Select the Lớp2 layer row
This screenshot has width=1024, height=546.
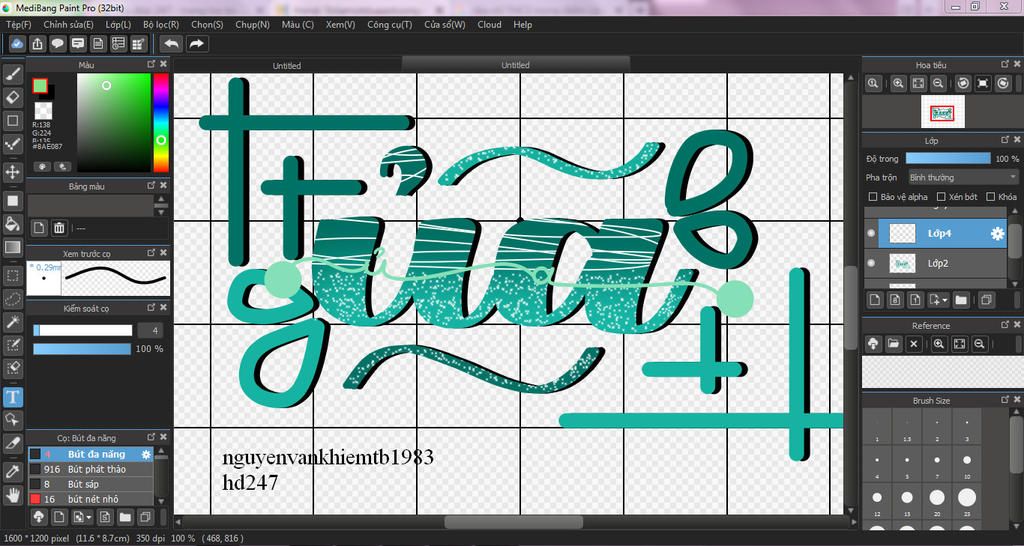click(936, 263)
